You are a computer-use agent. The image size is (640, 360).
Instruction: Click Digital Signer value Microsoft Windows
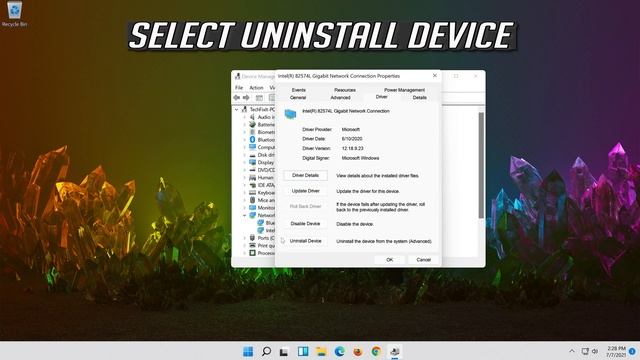[360, 158]
